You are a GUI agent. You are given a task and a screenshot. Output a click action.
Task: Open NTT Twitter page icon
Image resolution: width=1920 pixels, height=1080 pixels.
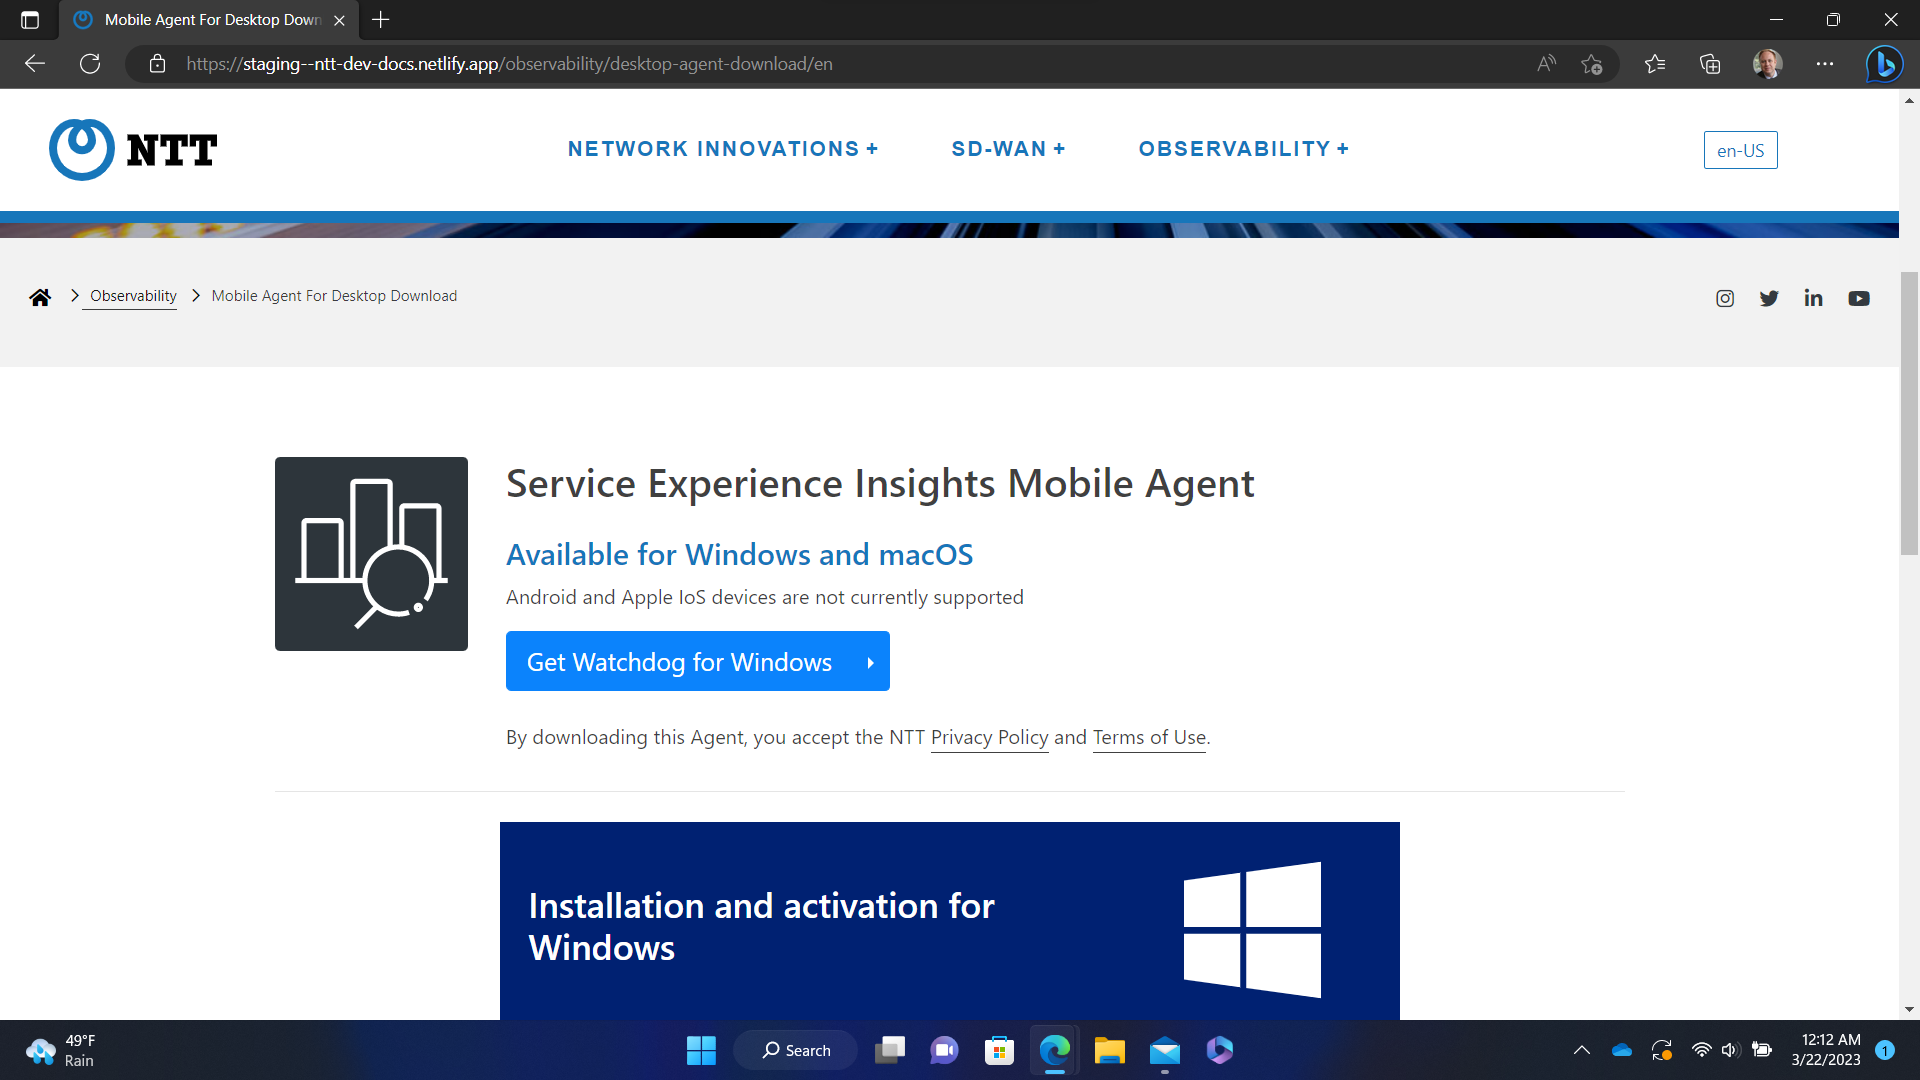pos(1769,298)
